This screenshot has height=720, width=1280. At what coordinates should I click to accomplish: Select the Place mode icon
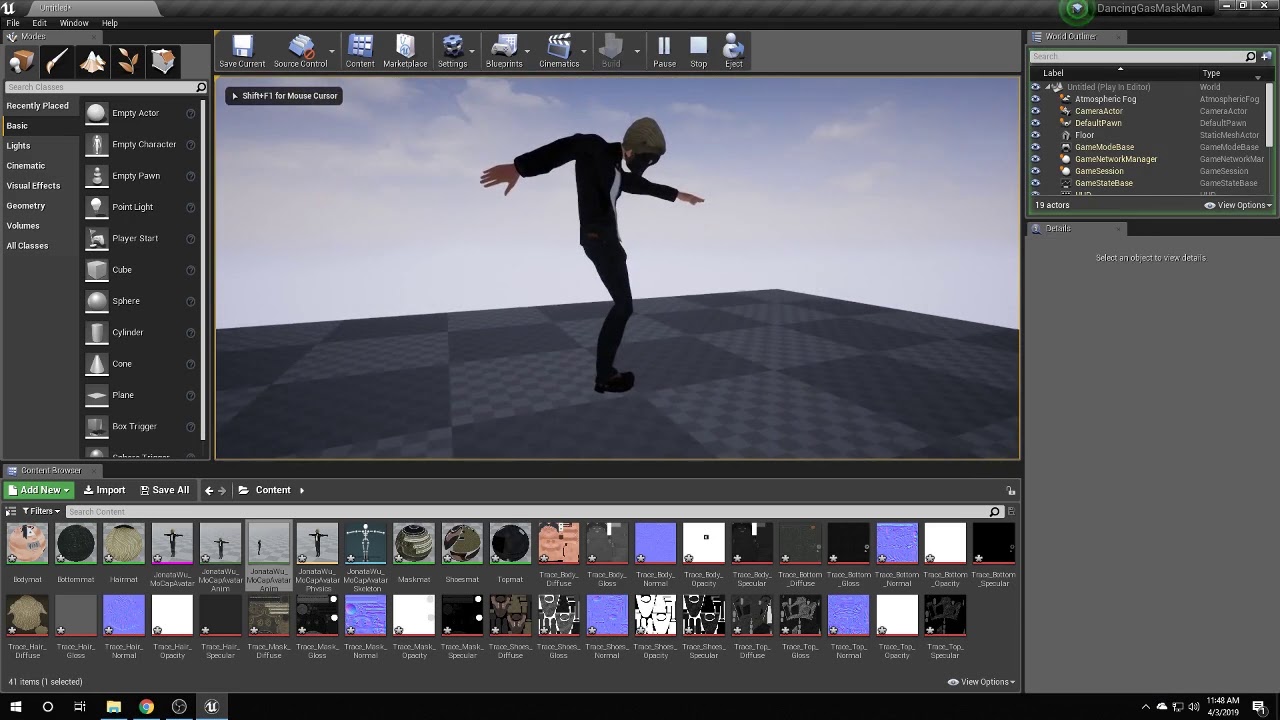tap(21, 62)
